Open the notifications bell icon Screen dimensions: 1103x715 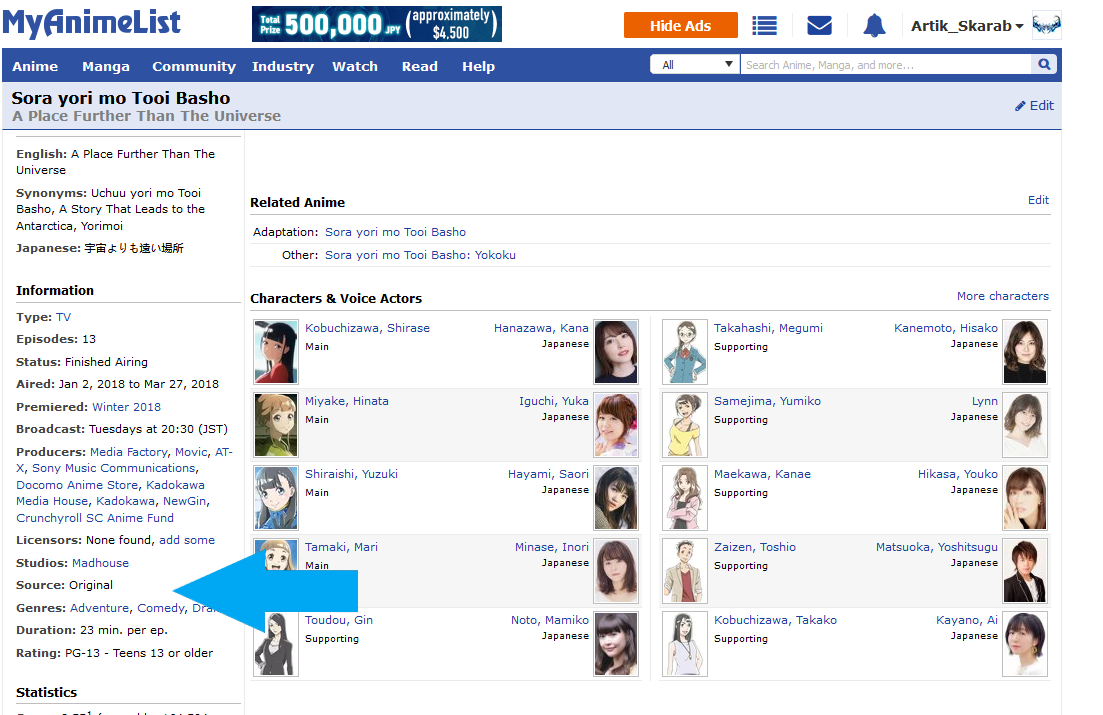[x=874, y=25]
